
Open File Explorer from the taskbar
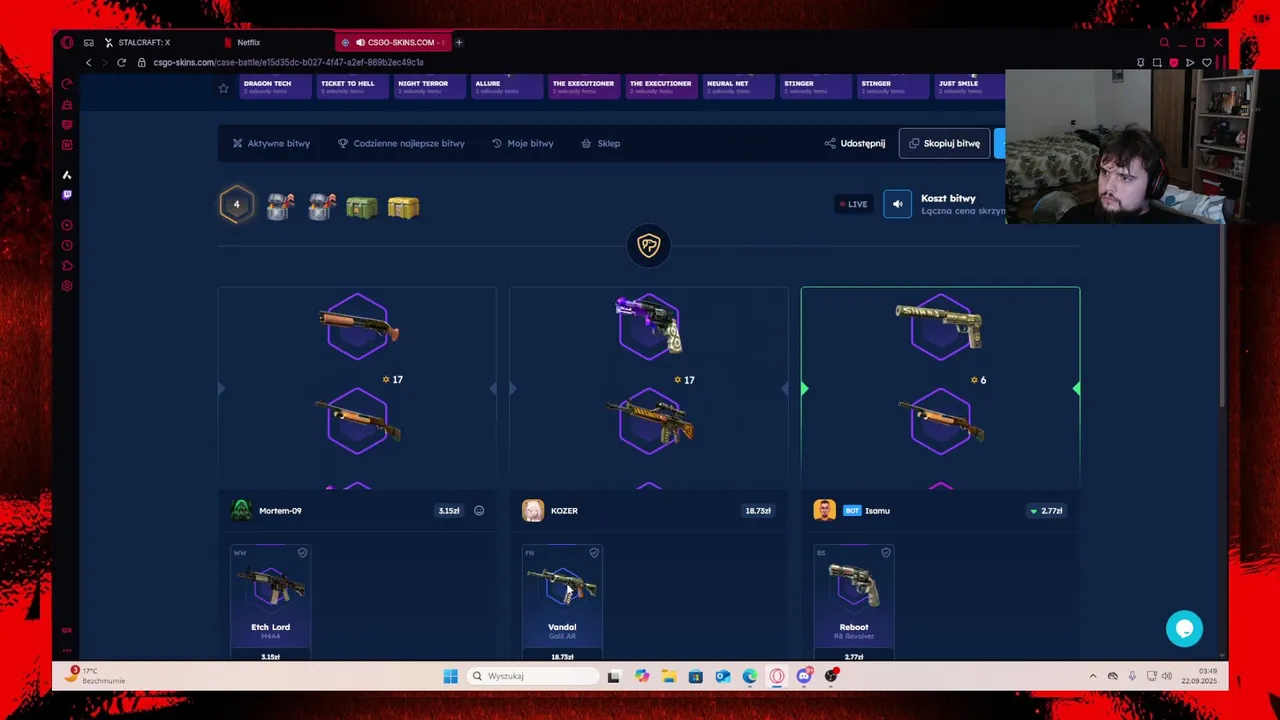[668, 676]
